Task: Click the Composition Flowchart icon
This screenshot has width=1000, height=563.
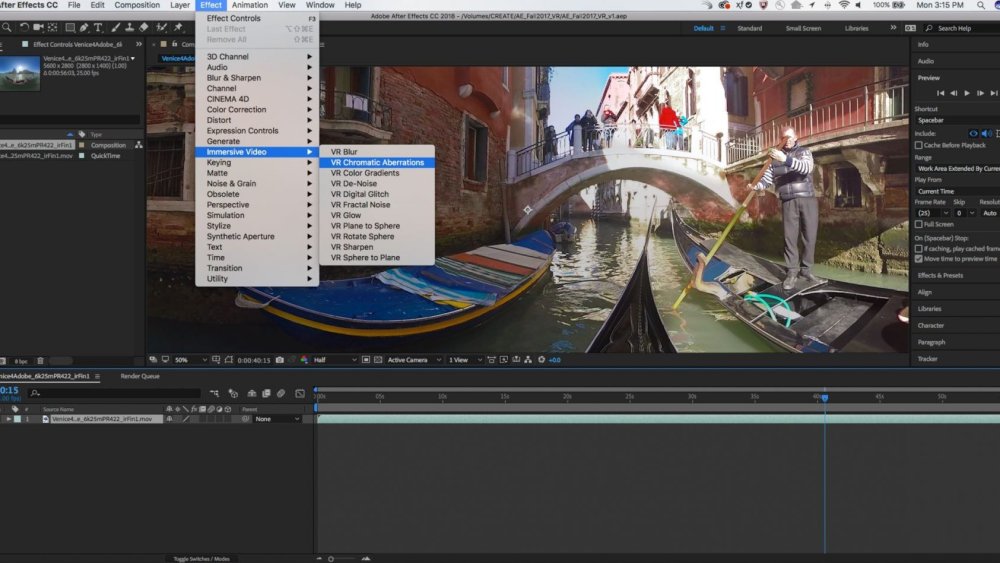Action: pyautogui.click(x=528, y=360)
